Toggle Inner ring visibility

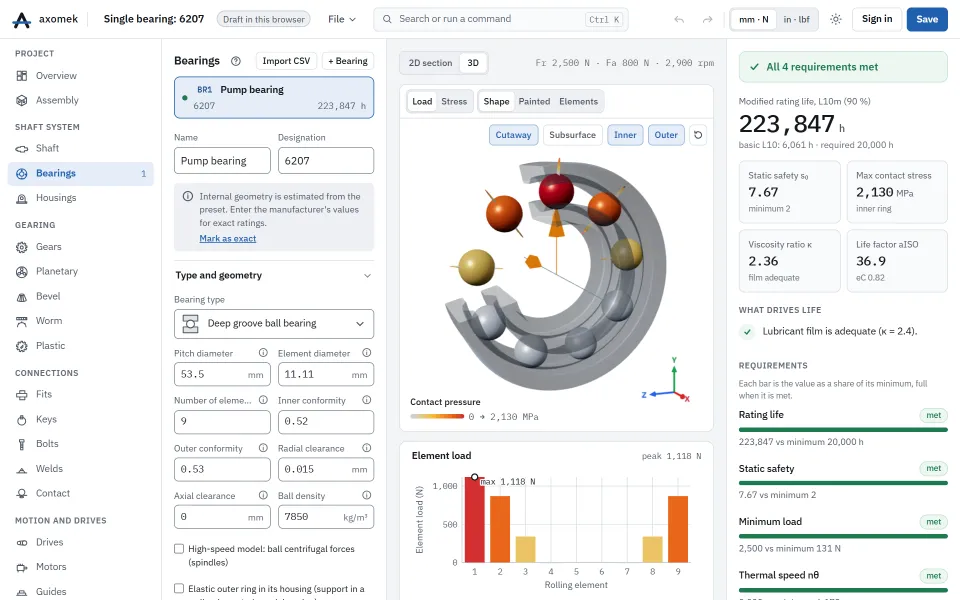coord(625,135)
